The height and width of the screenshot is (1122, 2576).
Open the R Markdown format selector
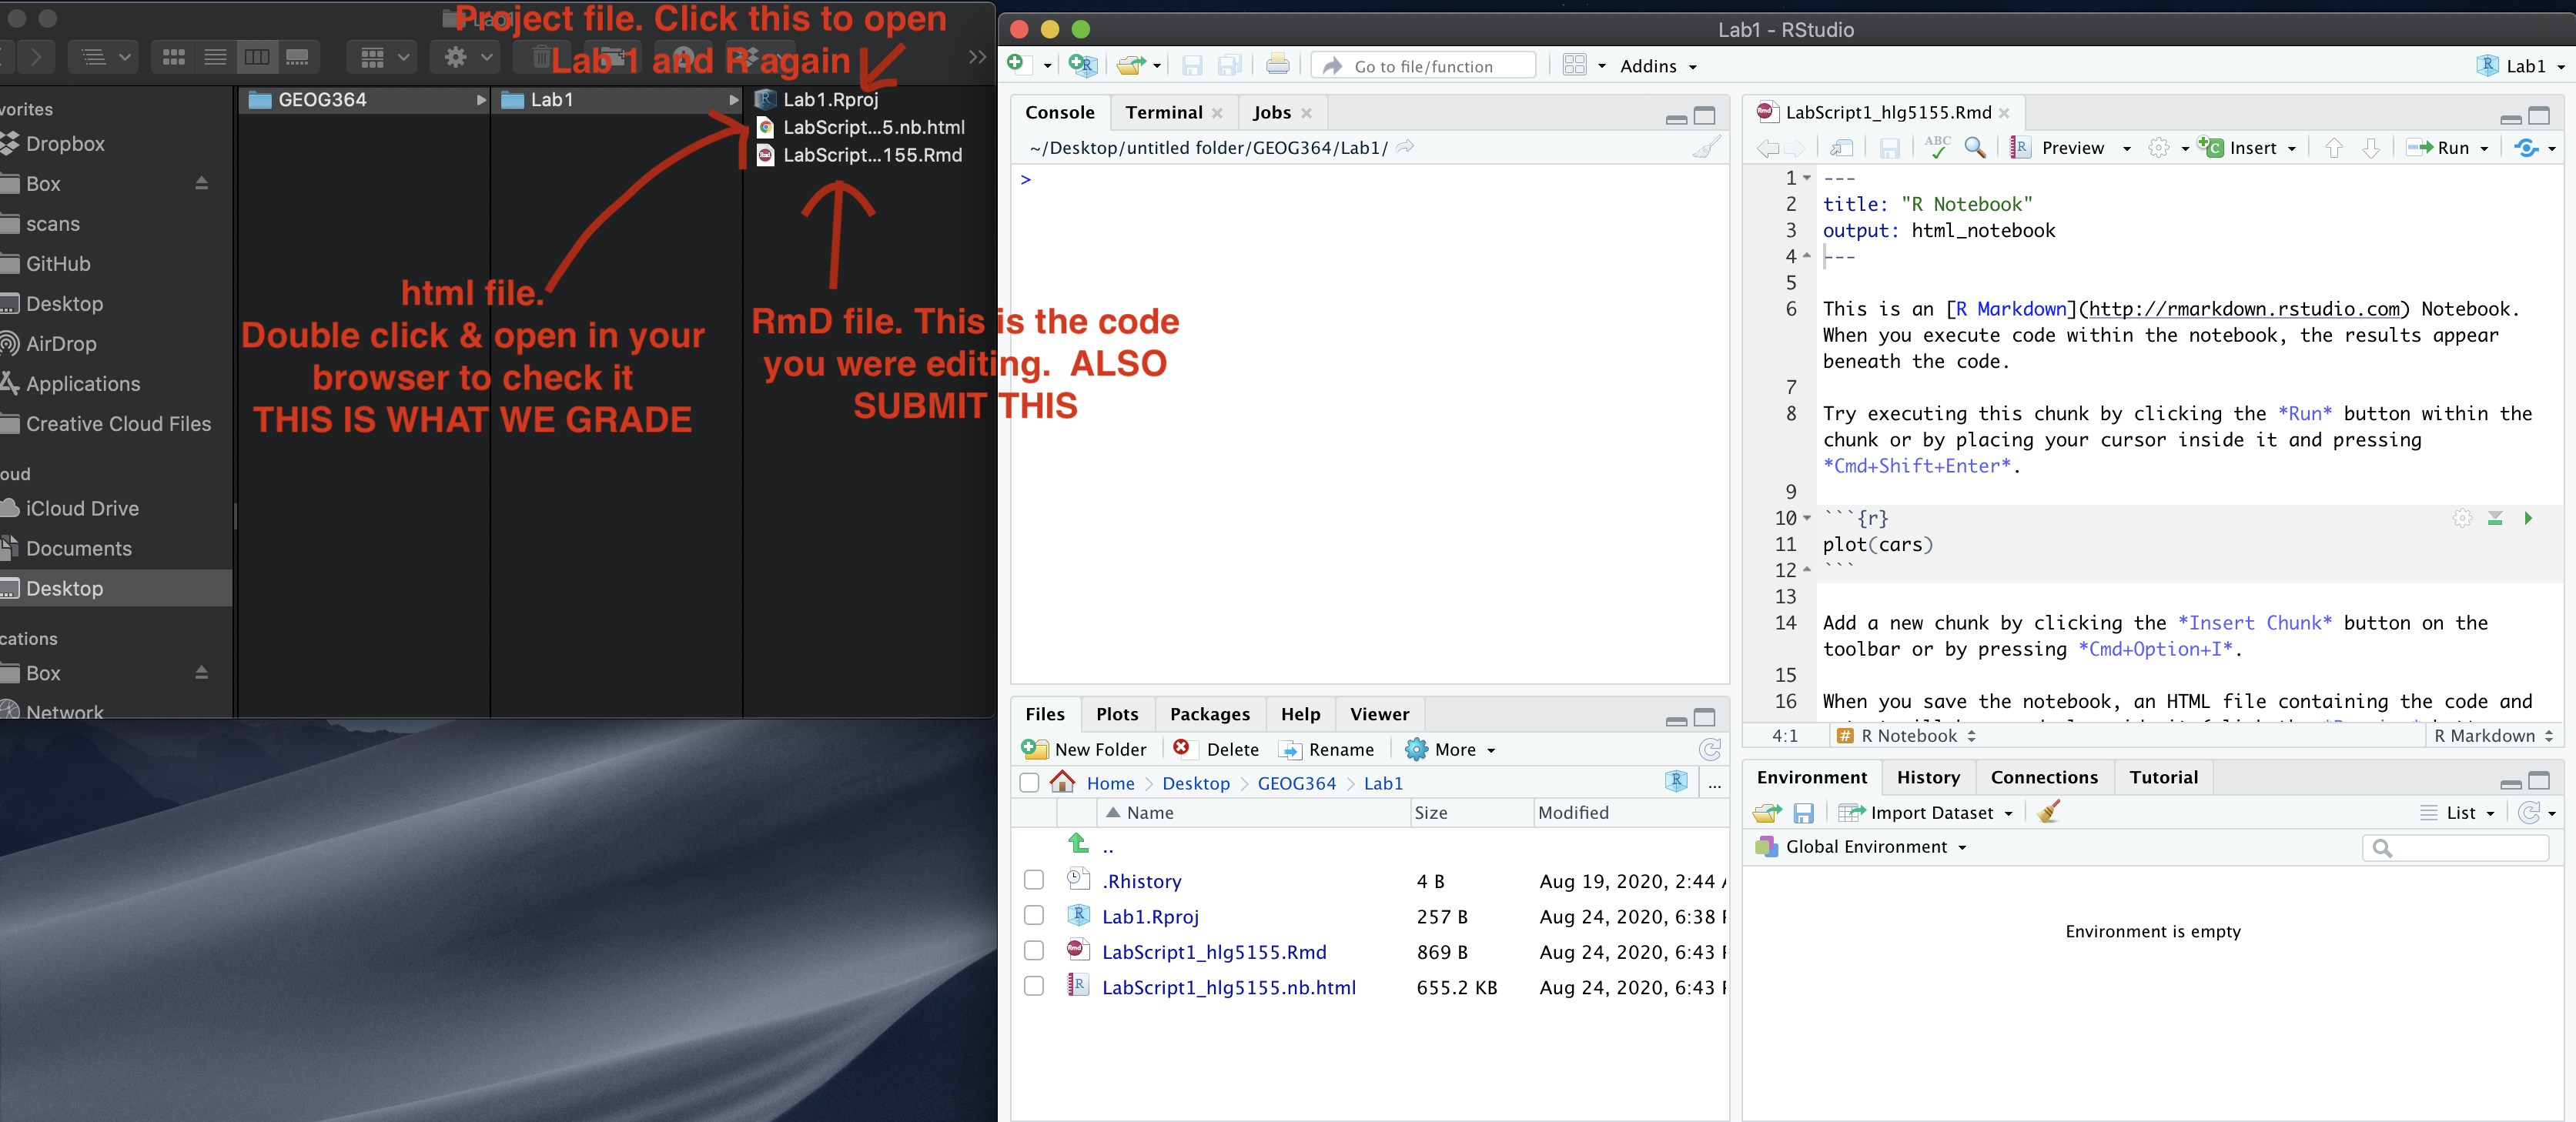2490,736
